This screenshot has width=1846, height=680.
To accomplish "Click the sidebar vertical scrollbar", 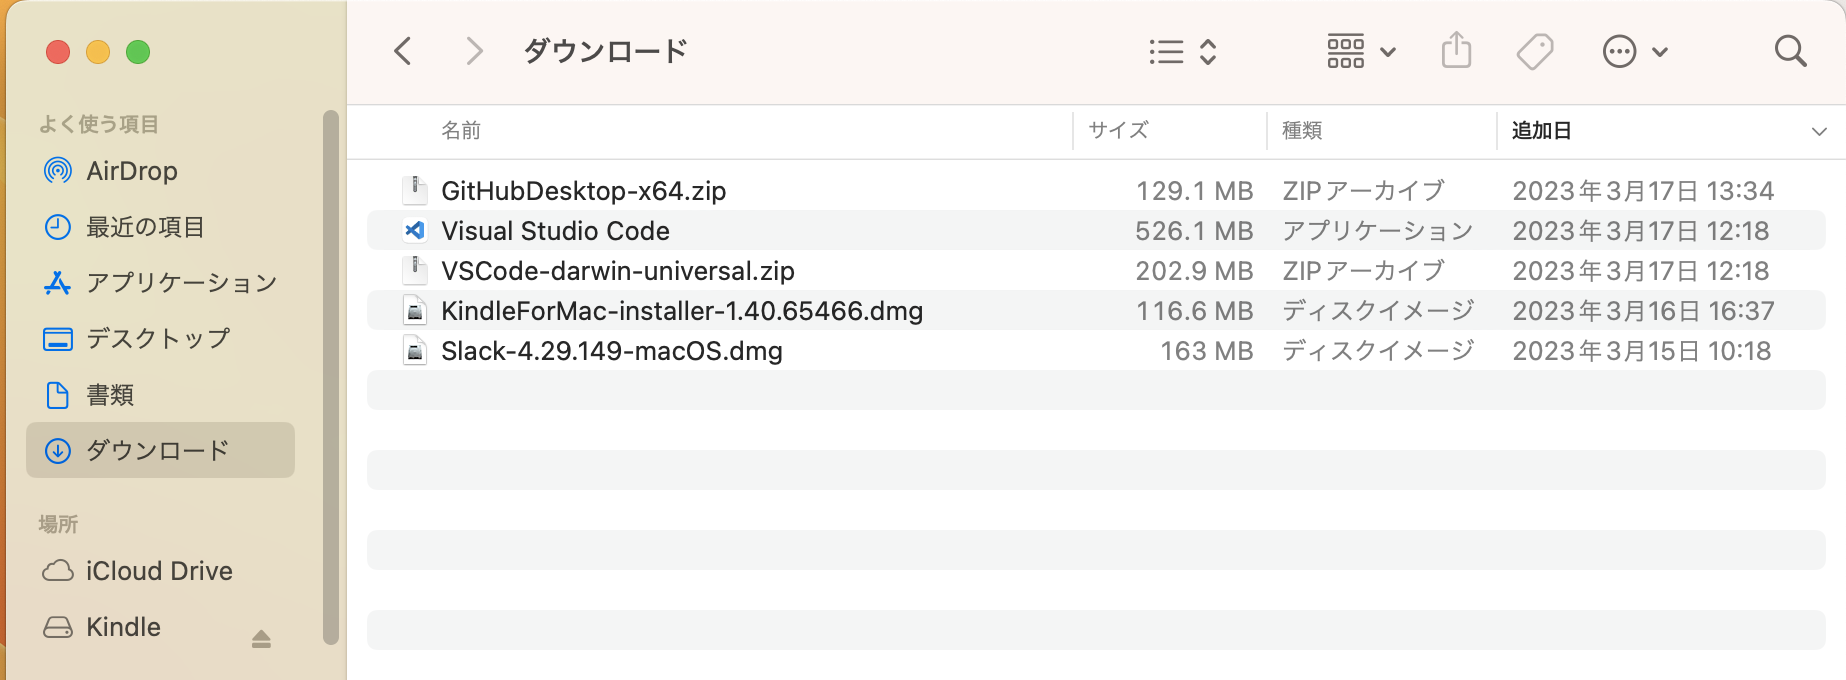I will pyautogui.click(x=331, y=378).
